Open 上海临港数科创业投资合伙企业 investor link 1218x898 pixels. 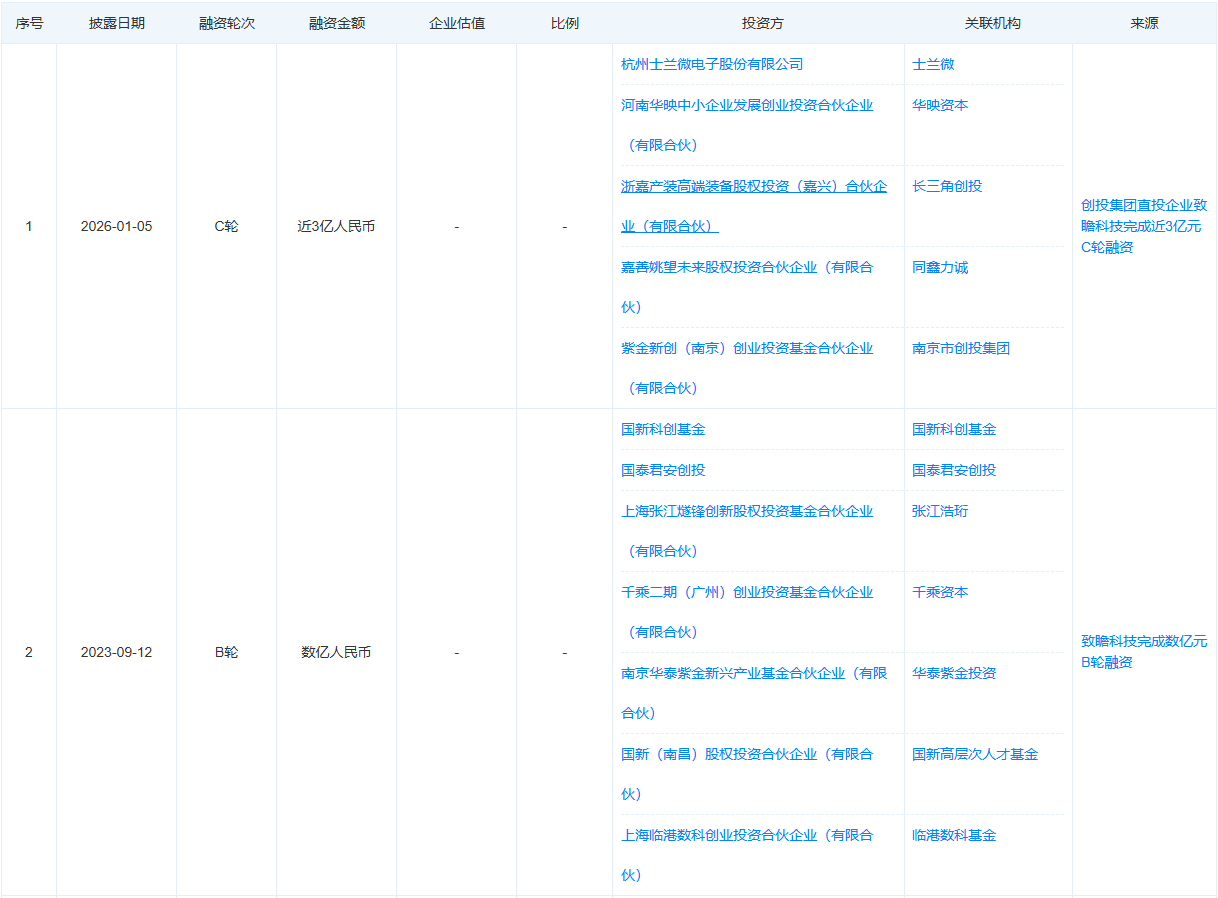click(x=746, y=835)
